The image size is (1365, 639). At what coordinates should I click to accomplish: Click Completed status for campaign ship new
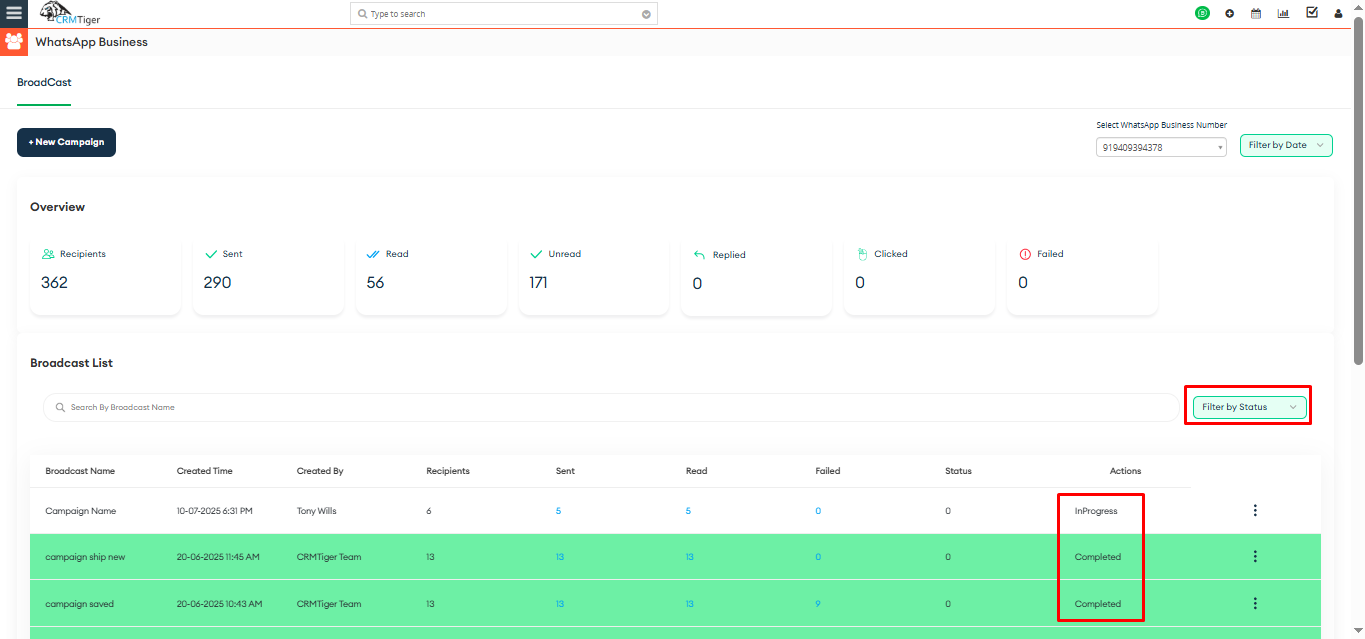coord(1098,557)
